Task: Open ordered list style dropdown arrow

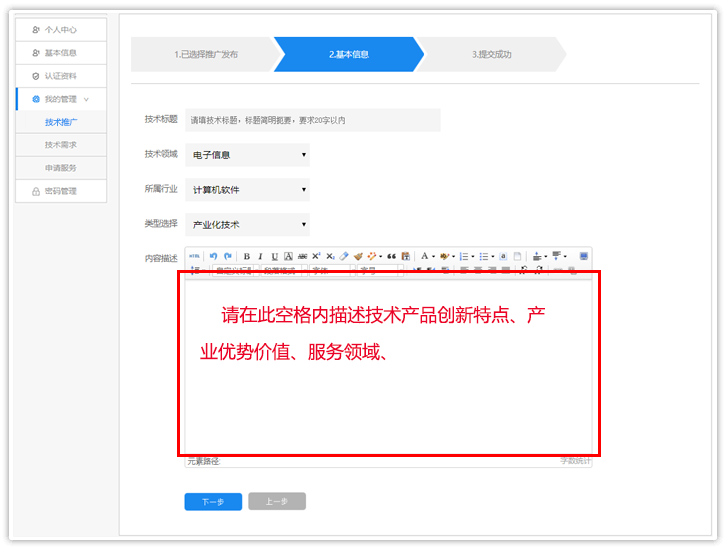Action: click(x=473, y=256)
